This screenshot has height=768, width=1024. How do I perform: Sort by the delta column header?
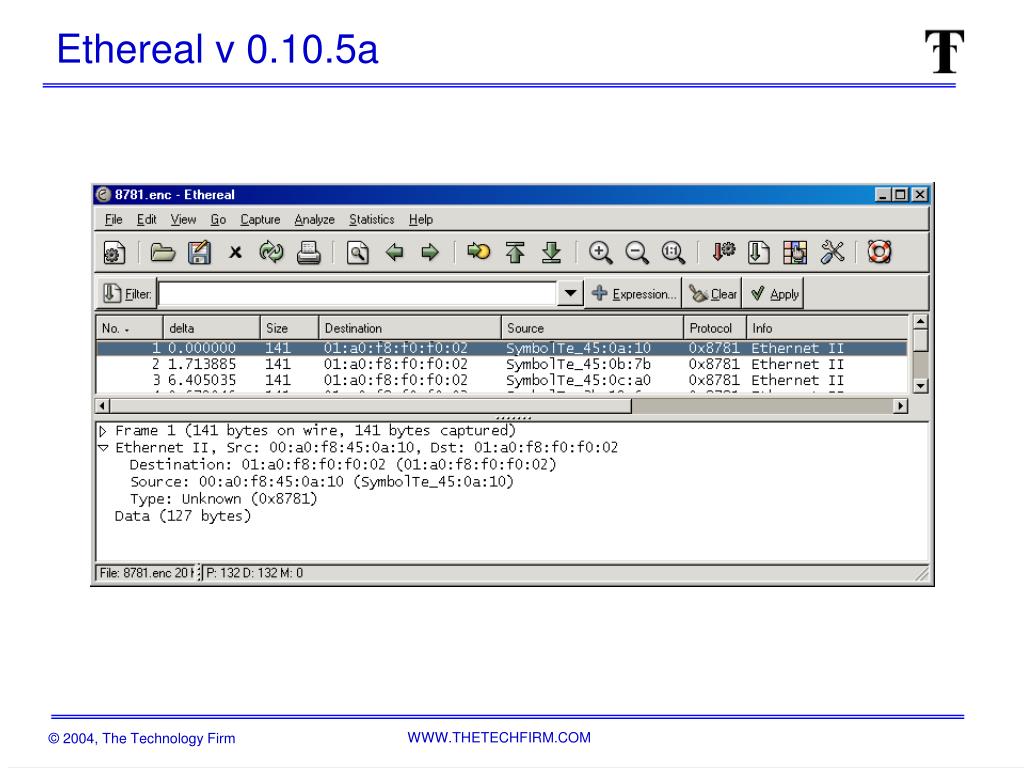[x=211, y=328]
